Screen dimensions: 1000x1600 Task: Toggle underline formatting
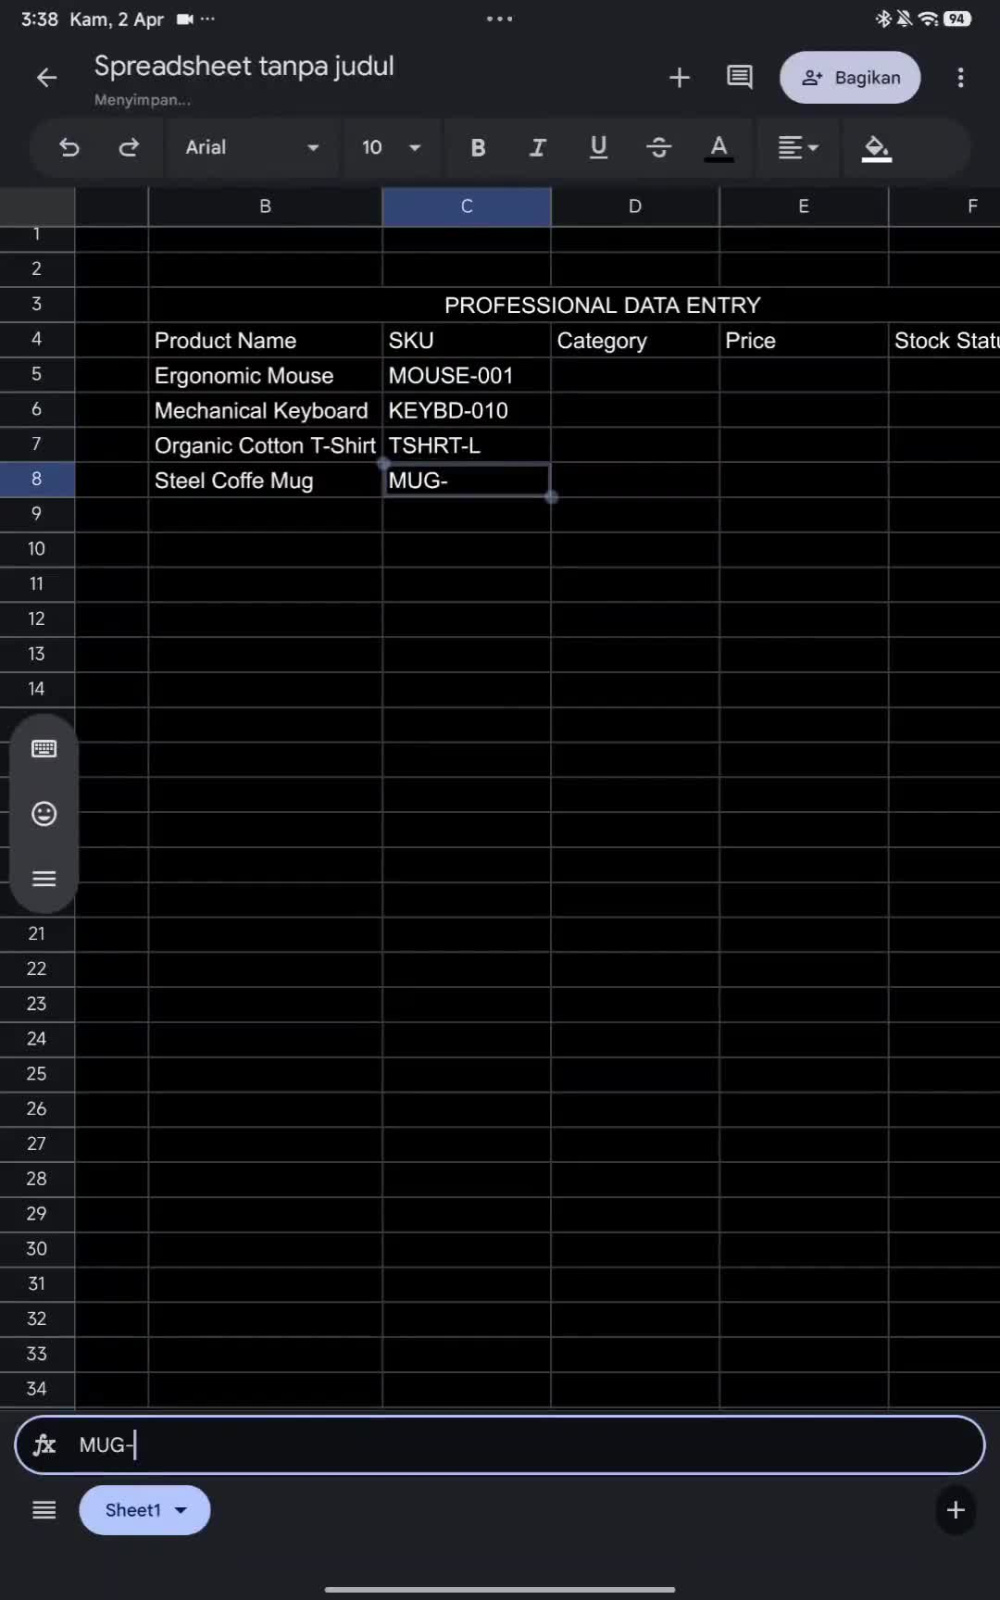(x=598, y=148)
